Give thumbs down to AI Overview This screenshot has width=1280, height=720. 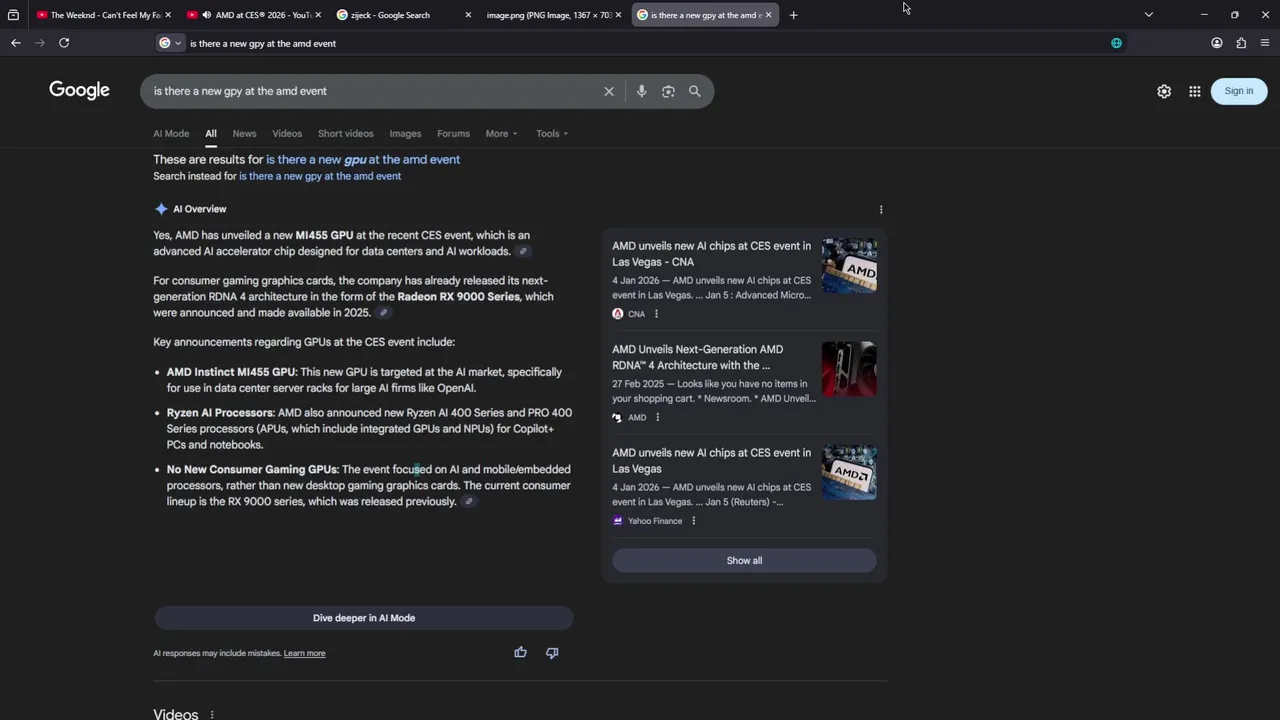click(x=552, y=653)
